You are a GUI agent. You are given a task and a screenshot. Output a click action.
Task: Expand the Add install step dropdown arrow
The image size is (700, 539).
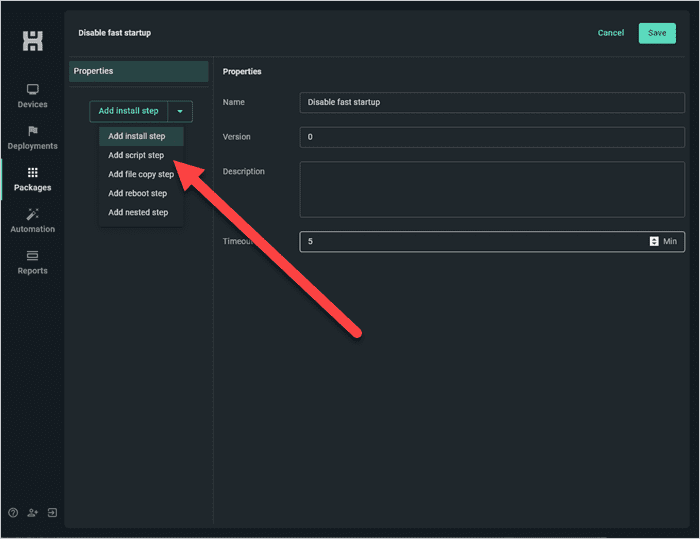(x=180, y=111)
